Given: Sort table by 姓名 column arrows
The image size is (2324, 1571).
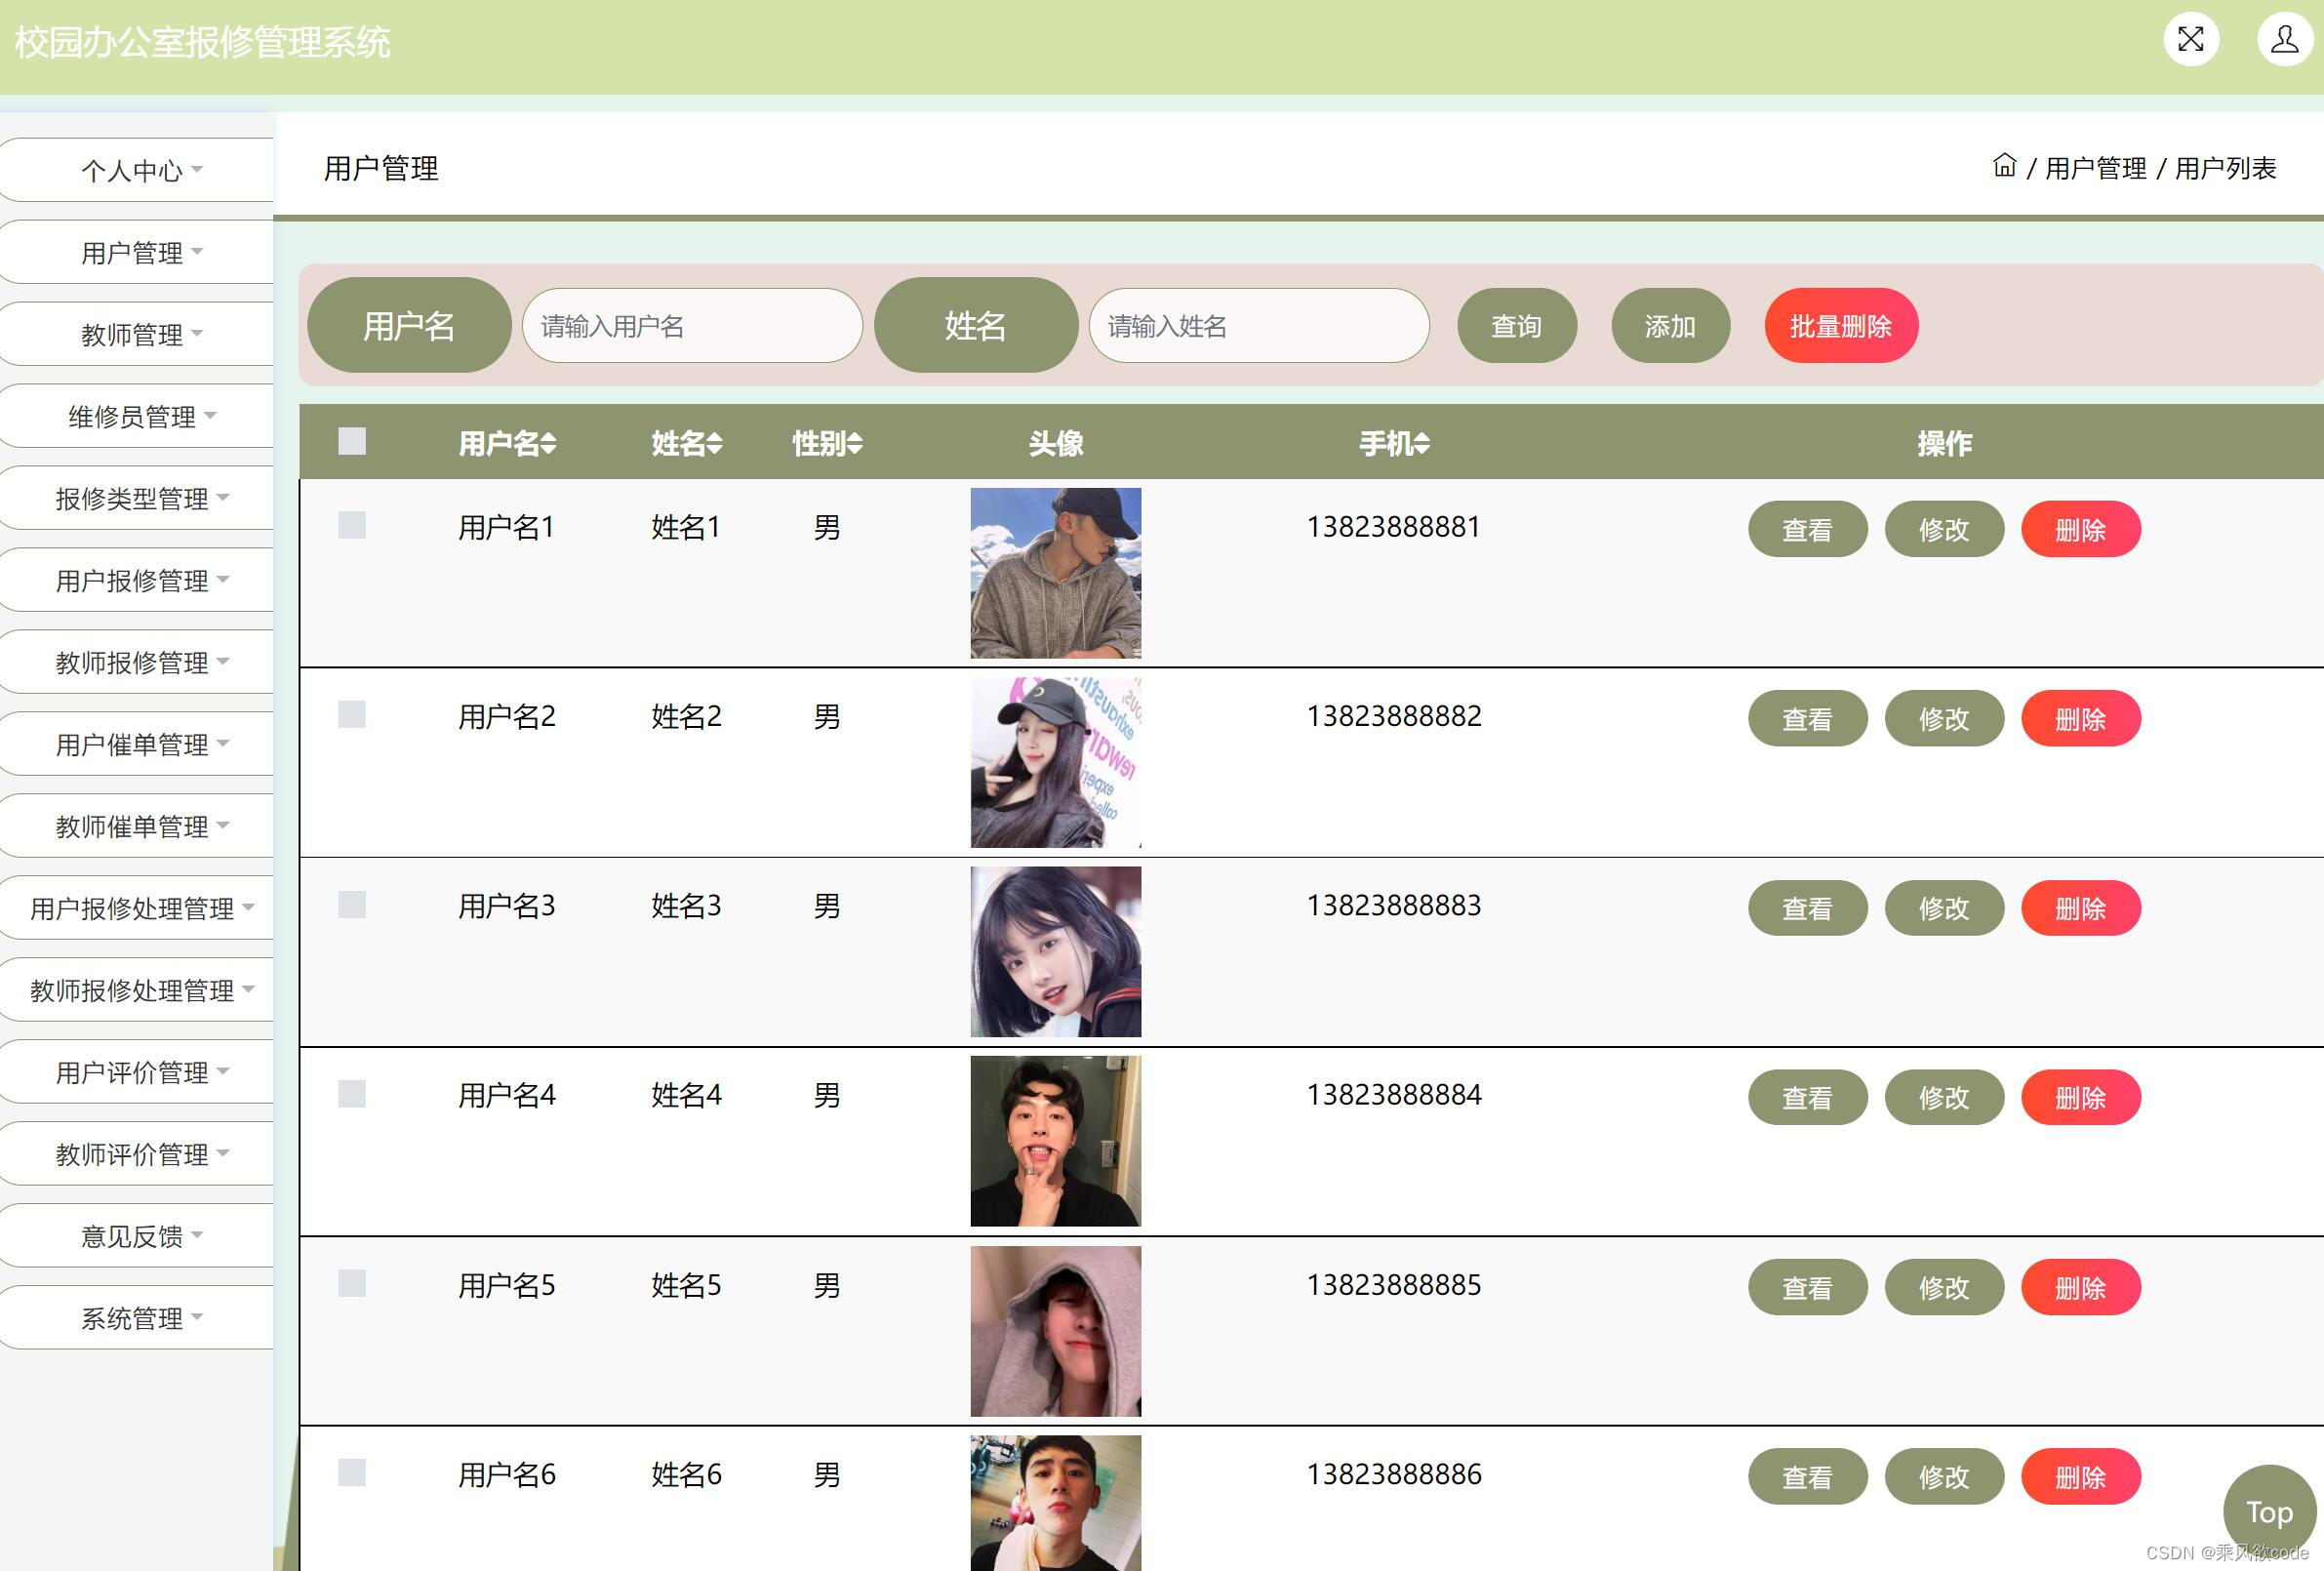Looking at the screenshot, I should tap(714, 443).
